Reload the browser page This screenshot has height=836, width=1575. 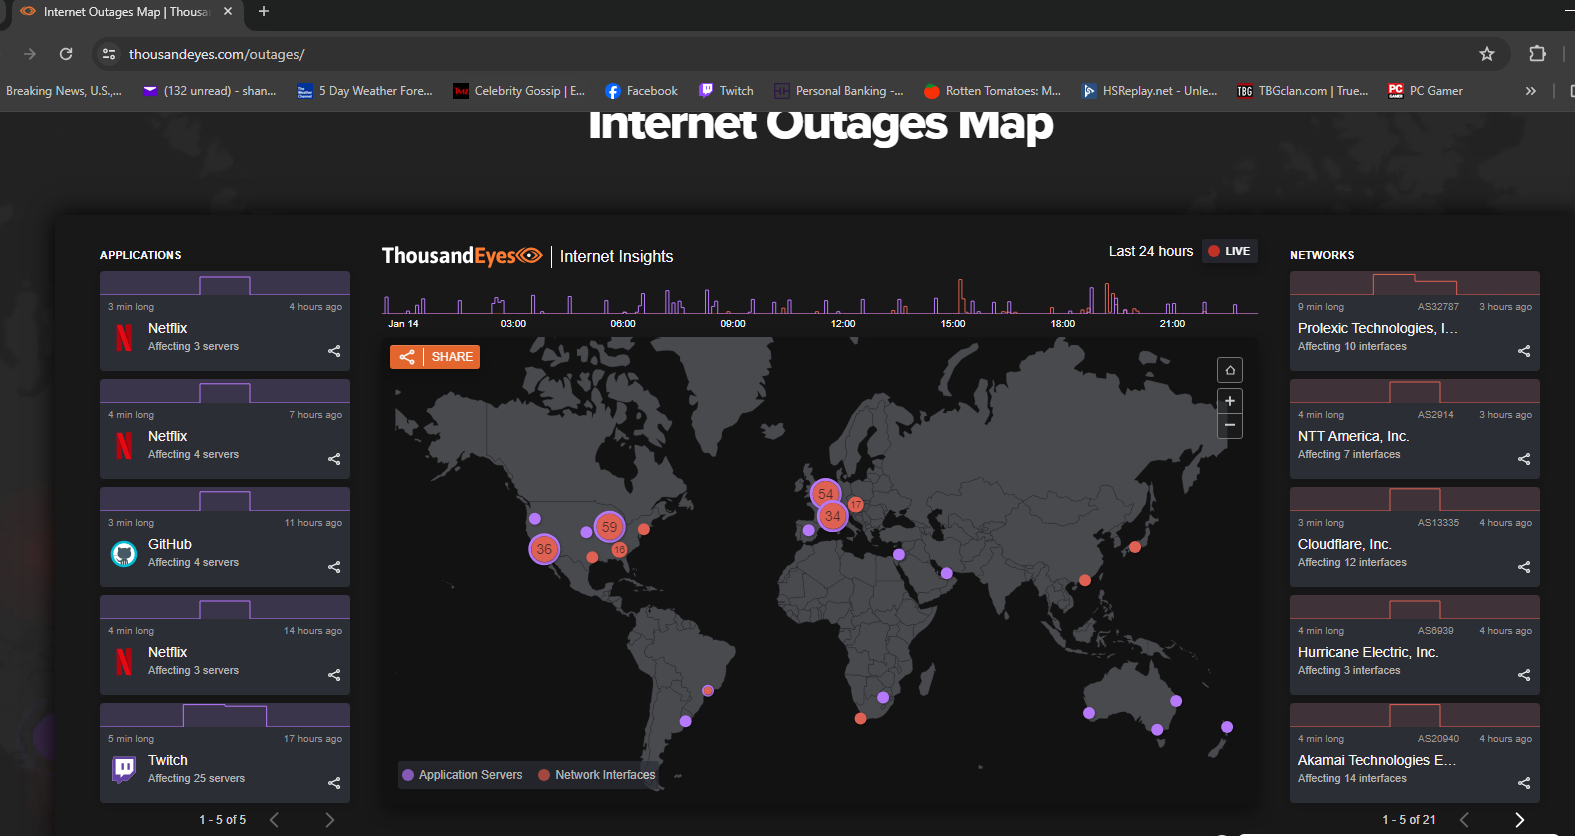pos(66,54)
